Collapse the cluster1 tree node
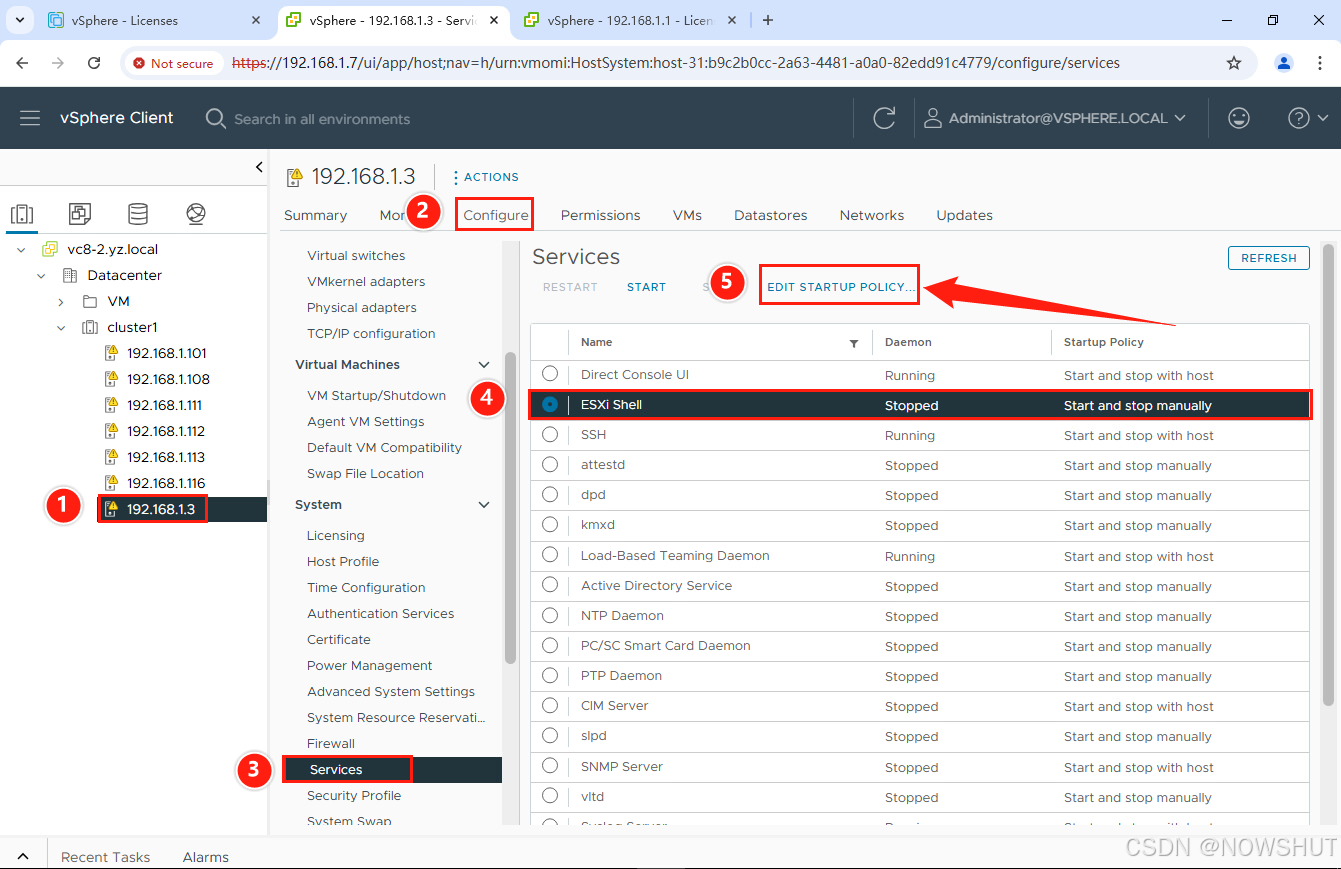The width and height of the screenshot is (1341, 869). (x=61, y=327)
